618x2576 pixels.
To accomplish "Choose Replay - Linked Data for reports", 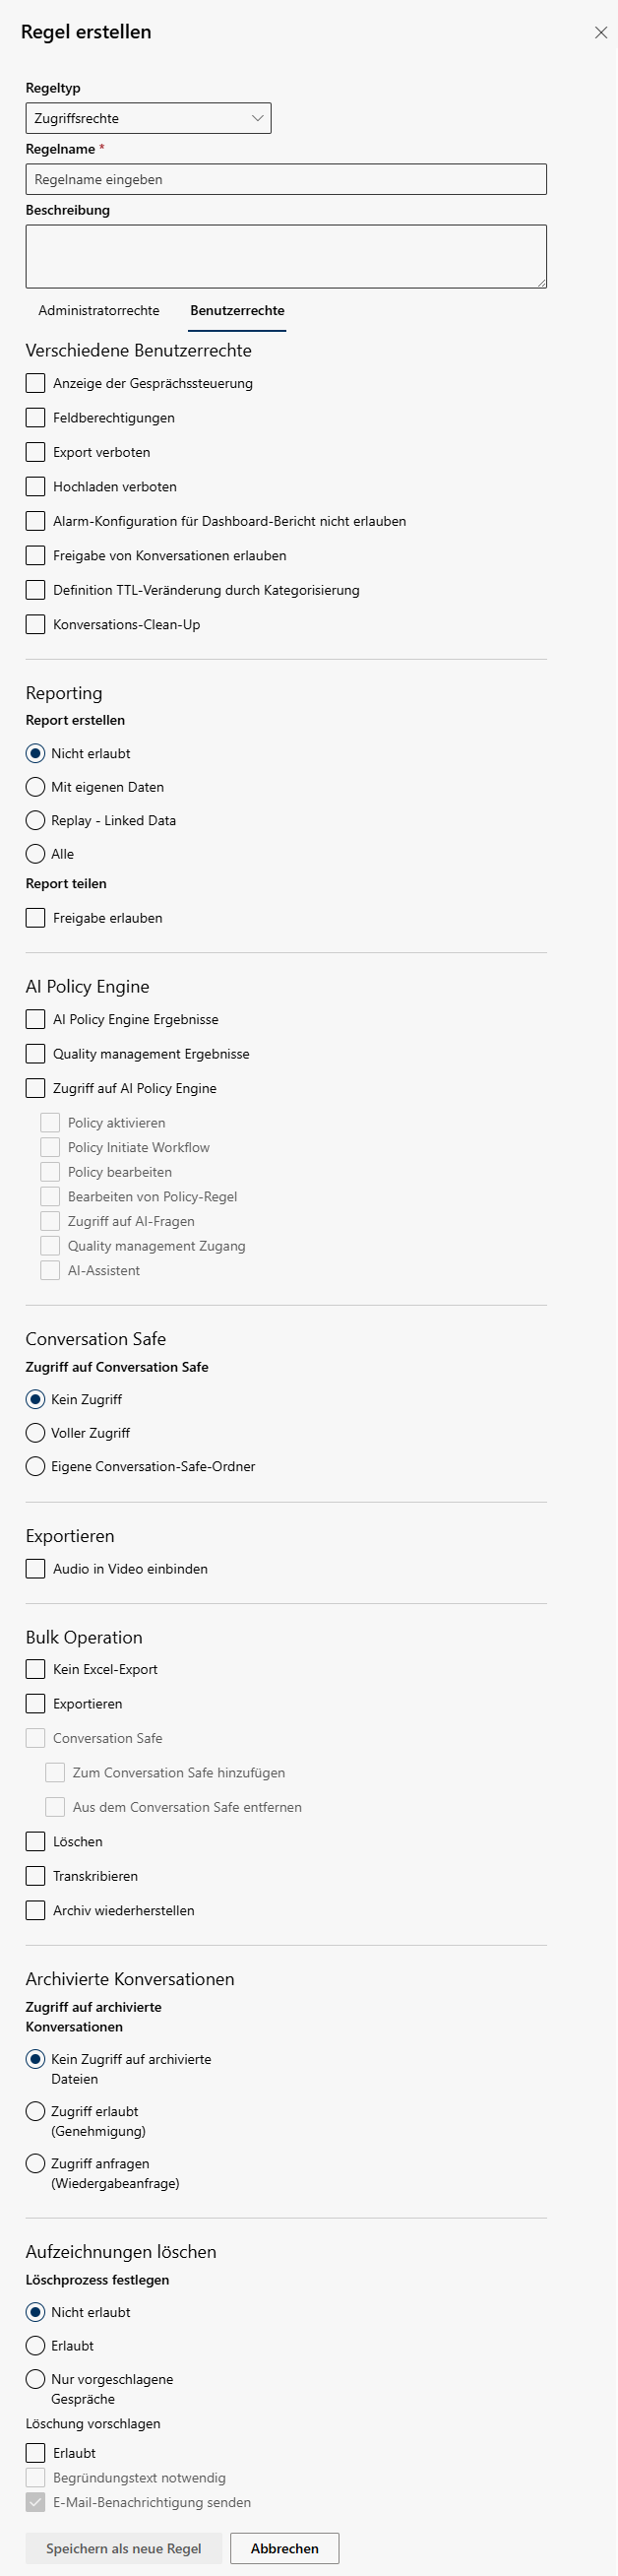I will click(36, 821).
